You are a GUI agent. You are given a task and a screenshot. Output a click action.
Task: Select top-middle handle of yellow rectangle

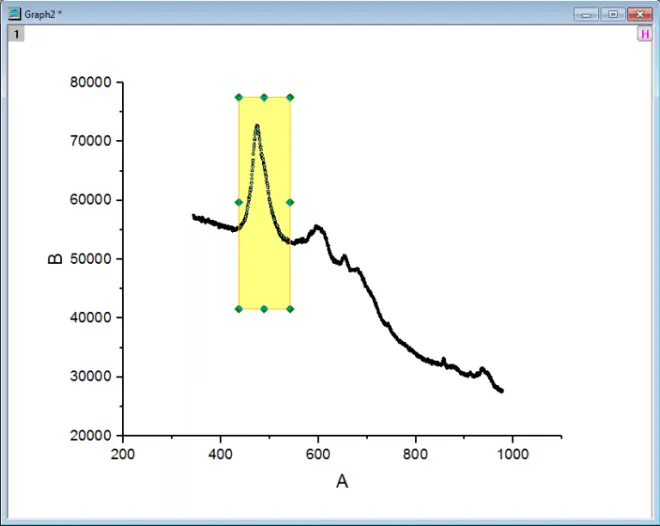point(264,98)
